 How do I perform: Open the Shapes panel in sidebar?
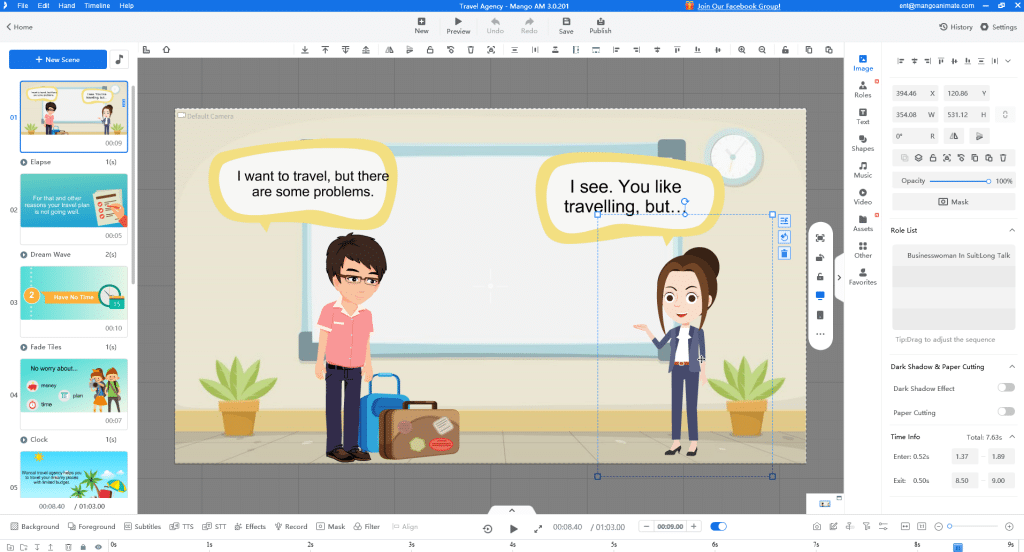(x=862, y=143)
